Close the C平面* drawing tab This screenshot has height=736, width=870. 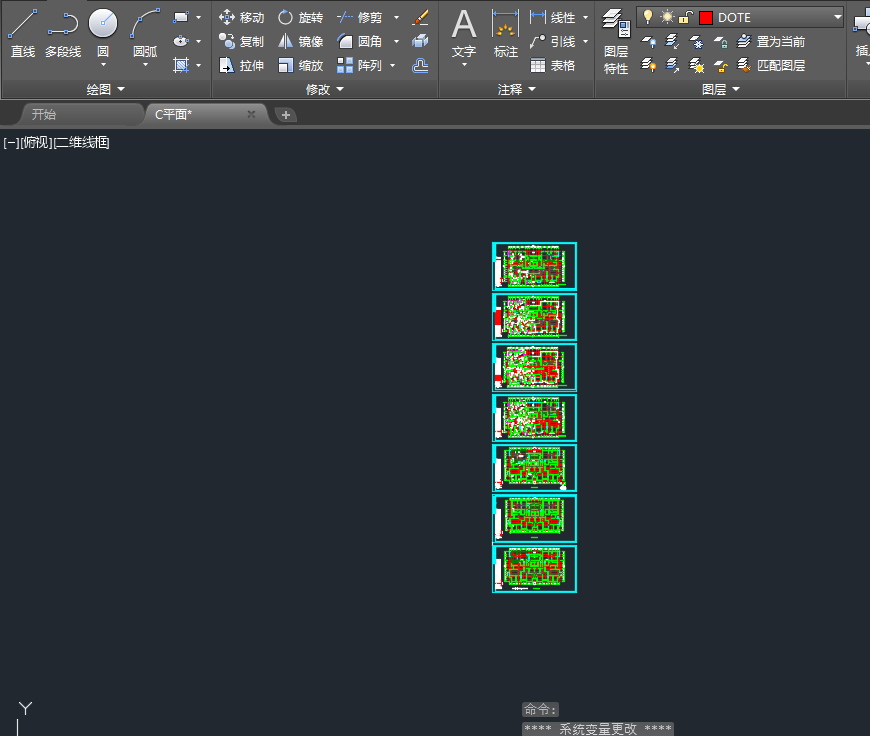251,114
